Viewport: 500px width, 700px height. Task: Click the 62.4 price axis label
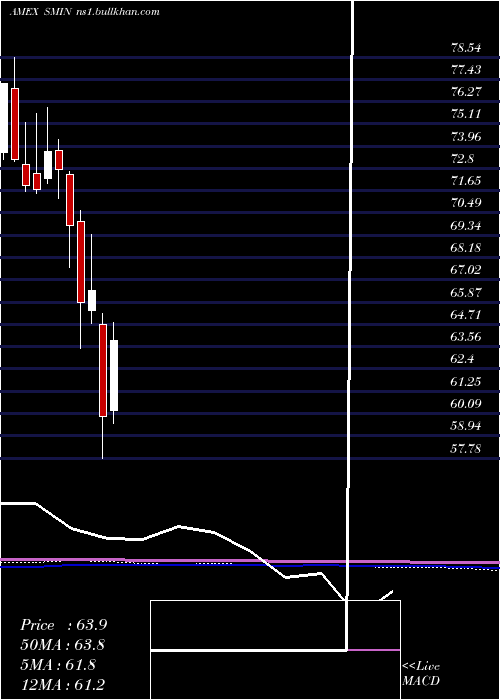462,359
